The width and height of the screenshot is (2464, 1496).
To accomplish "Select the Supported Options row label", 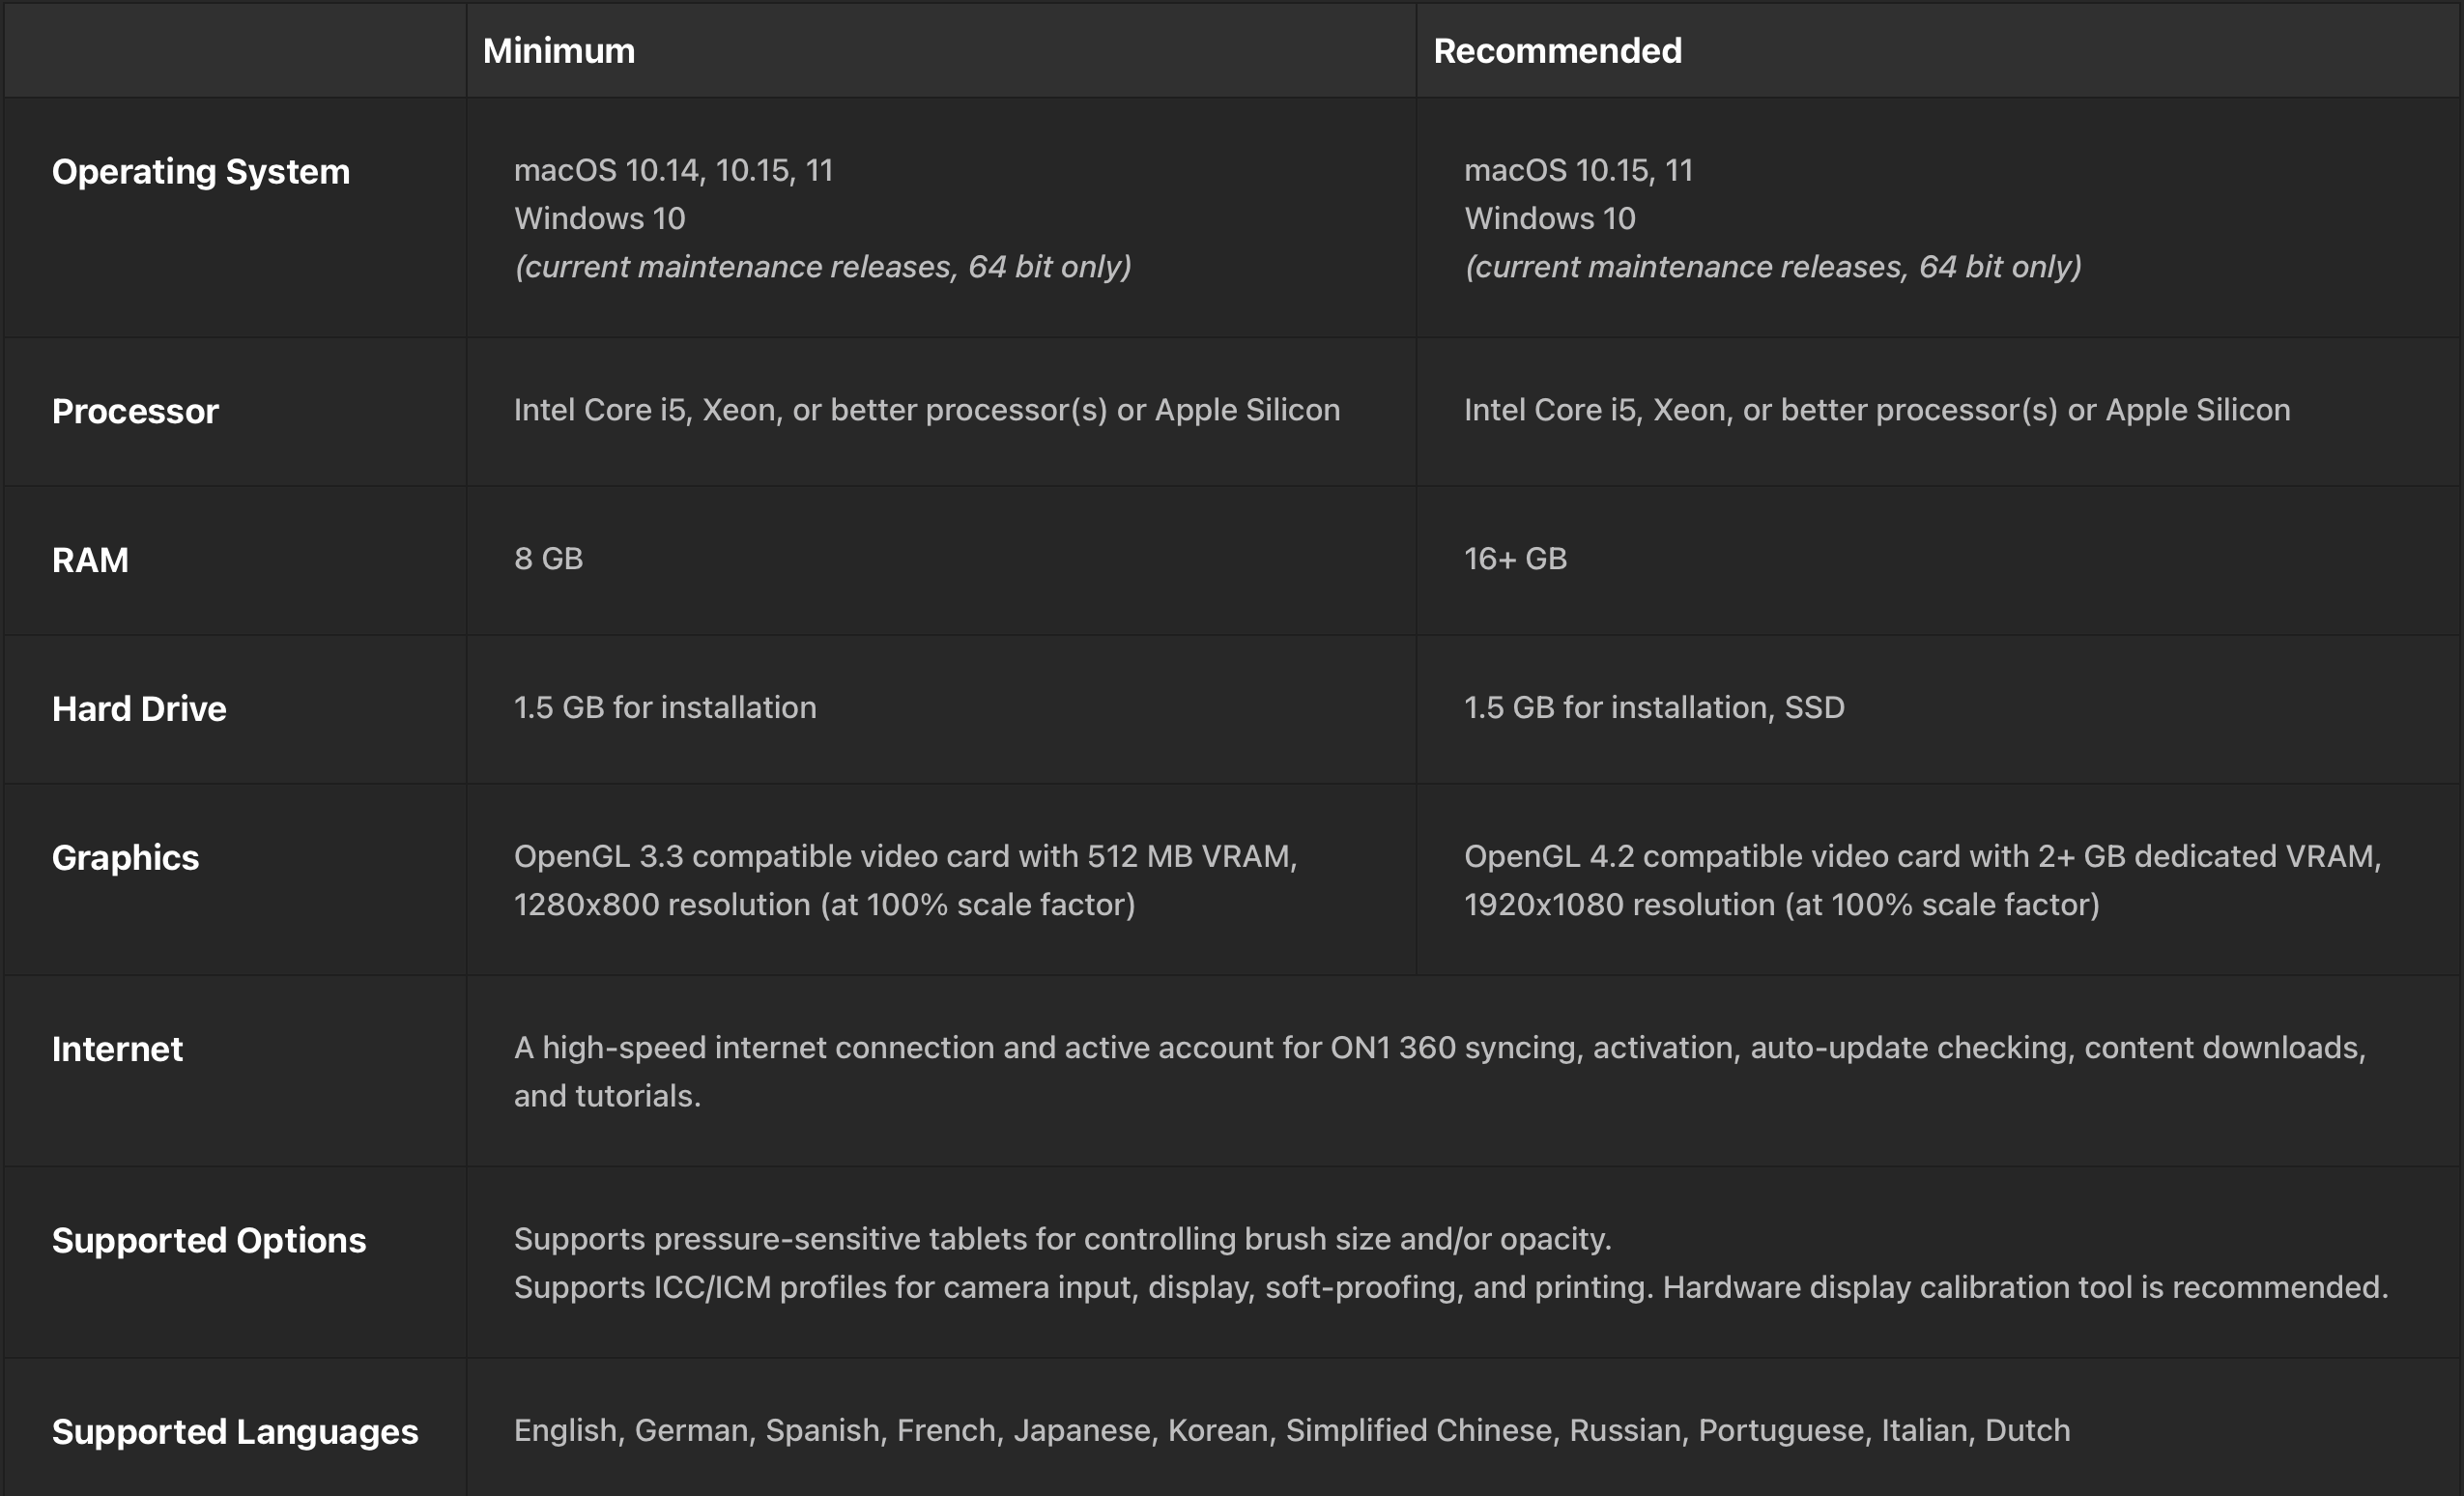I will [x=209, y=1240].
